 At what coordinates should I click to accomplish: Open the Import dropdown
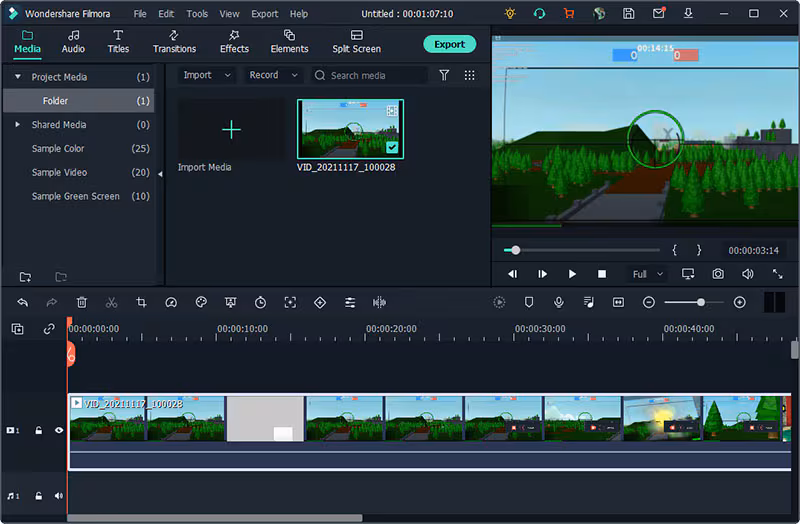click(207, 75)
